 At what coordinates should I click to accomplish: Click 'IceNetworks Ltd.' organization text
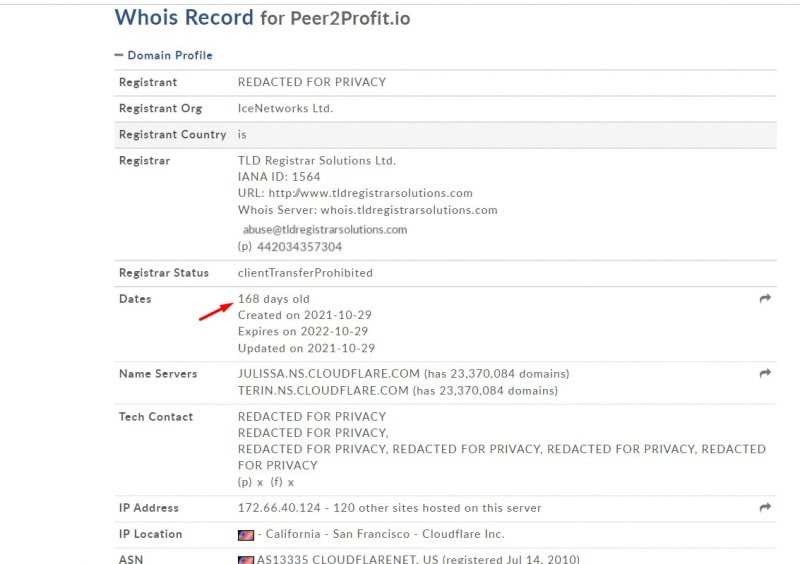point(285,109)
